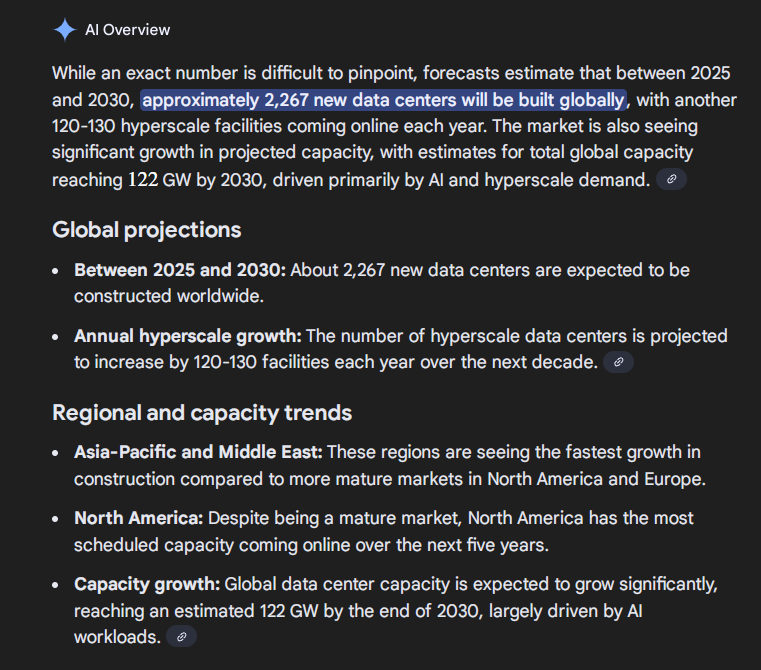Click the AI Overview sparkle icon
This screenshot has width=761, height=670.
(65, 30)
